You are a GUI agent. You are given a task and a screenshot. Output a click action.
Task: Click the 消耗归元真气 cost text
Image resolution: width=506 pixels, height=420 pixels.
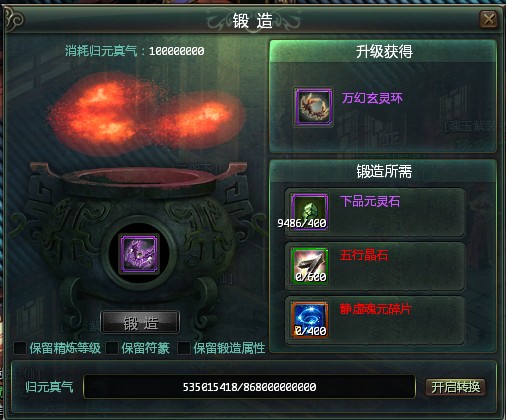(135, 51)
